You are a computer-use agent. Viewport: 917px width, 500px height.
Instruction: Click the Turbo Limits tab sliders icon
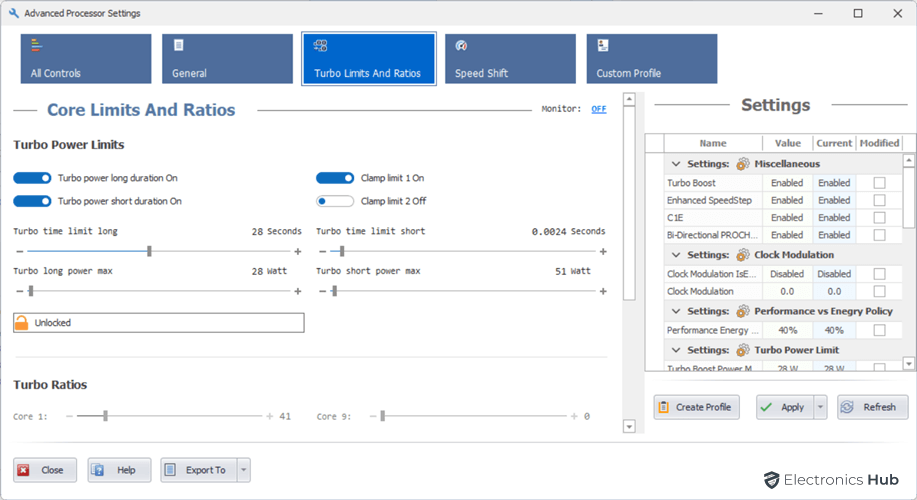[x=320, y=45]
